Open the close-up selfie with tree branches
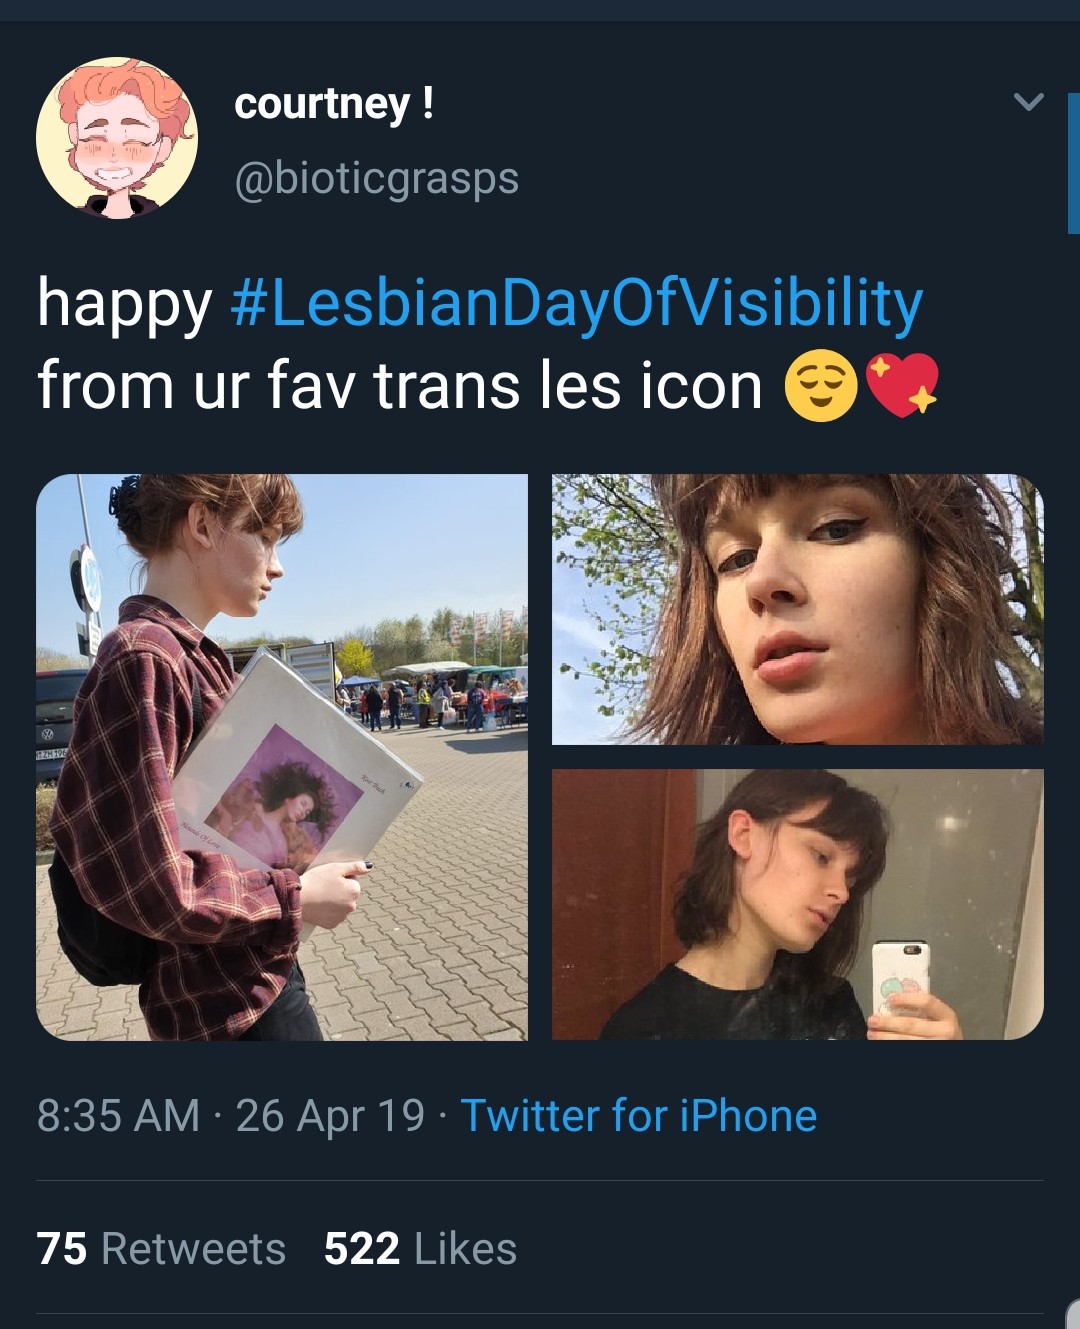The width and height of the screenshot is (1080, 1329). point(798,609)
